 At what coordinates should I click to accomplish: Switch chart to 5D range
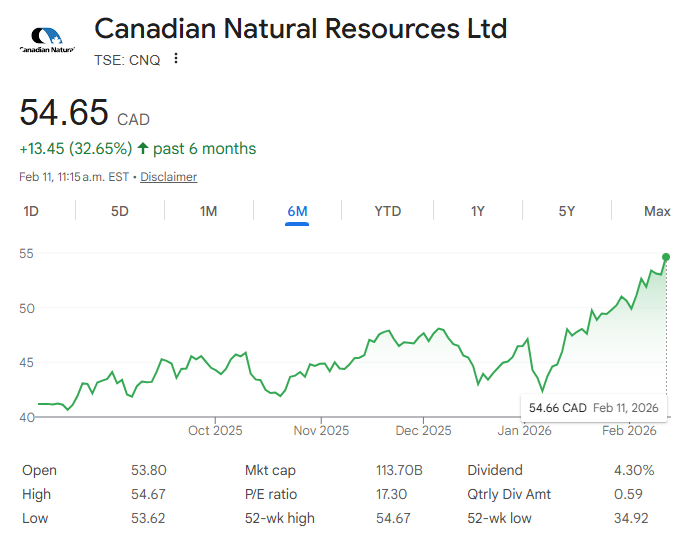tap(120, 211)
